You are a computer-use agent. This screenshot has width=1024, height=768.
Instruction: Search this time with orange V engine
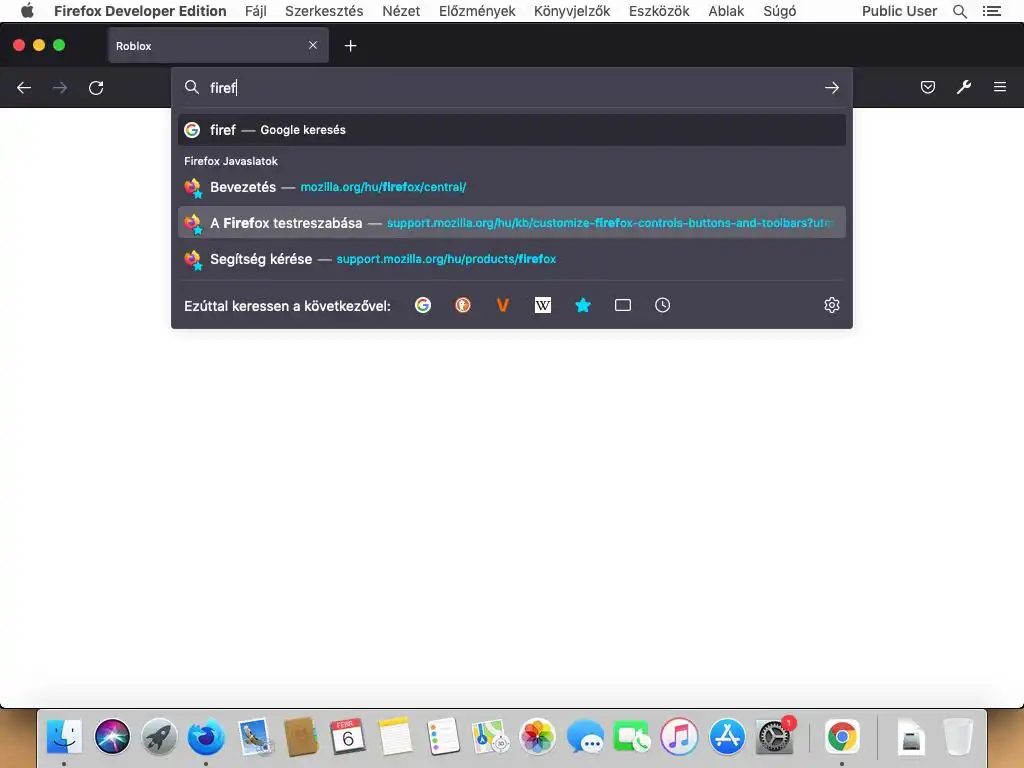pyautogui.click(x=503, y=305)
